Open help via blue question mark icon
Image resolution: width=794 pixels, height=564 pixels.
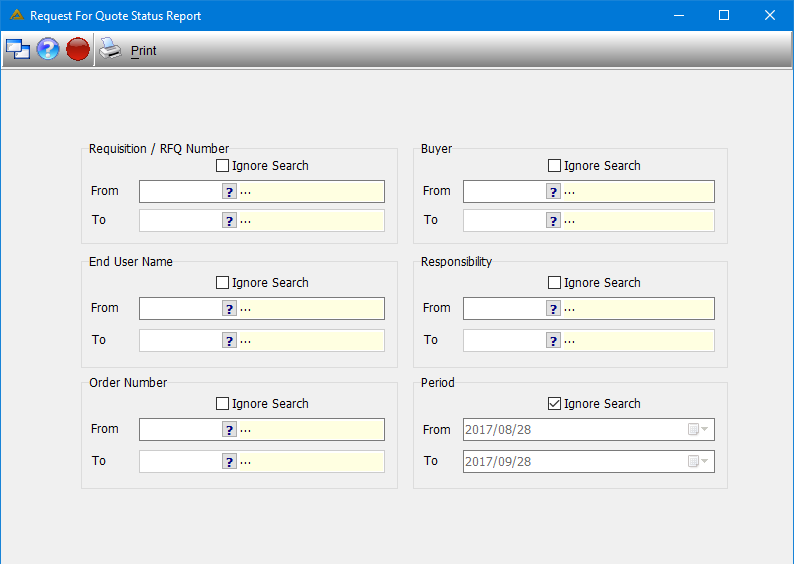tap(48, 49)
